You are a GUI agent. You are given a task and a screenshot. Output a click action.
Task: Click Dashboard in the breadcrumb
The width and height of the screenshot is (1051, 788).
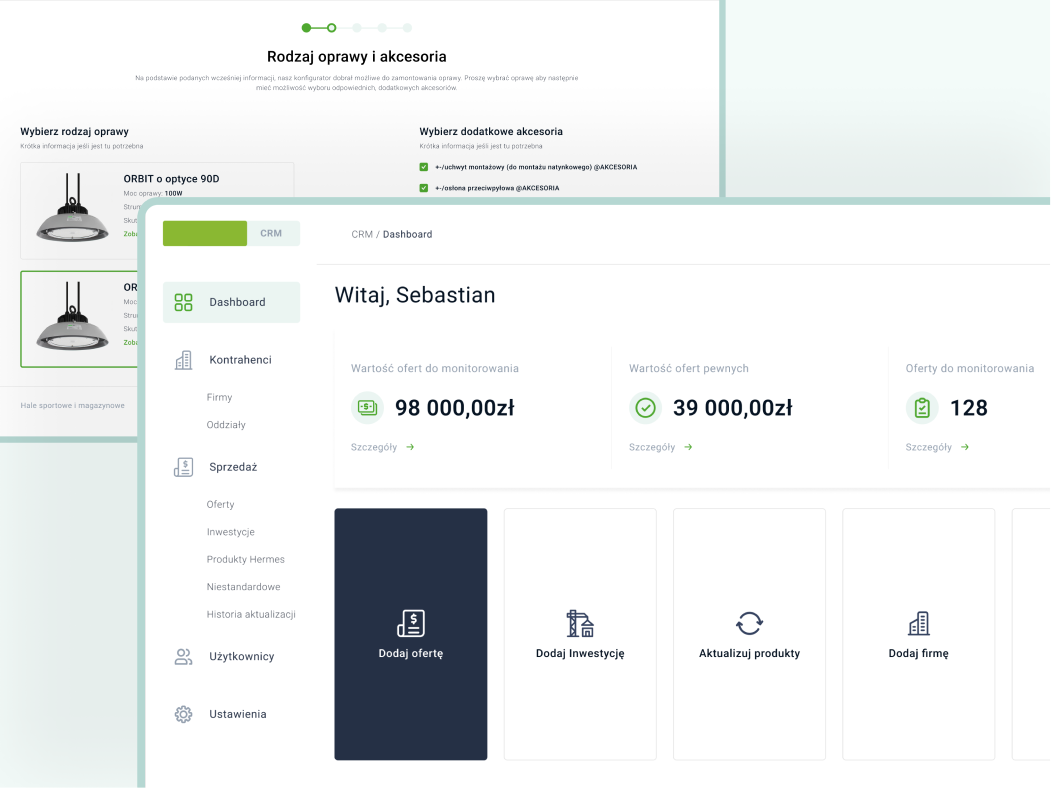(408, 235)
